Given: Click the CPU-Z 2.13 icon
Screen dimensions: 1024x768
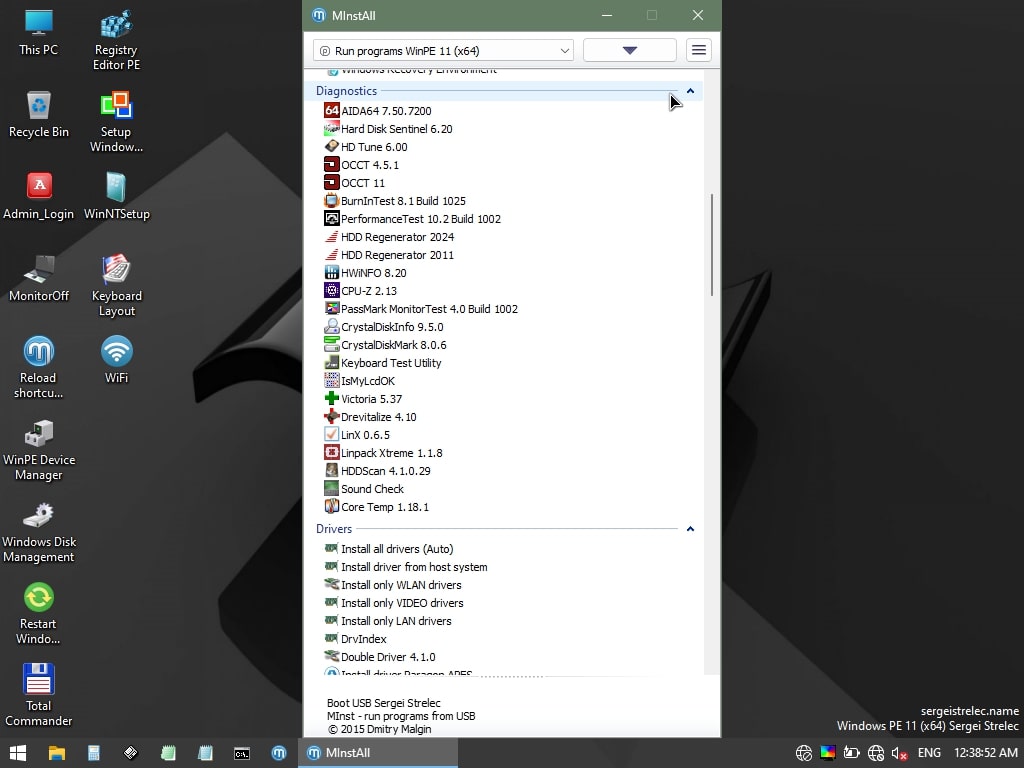Looking at the screenshot, I should (332, 291).
